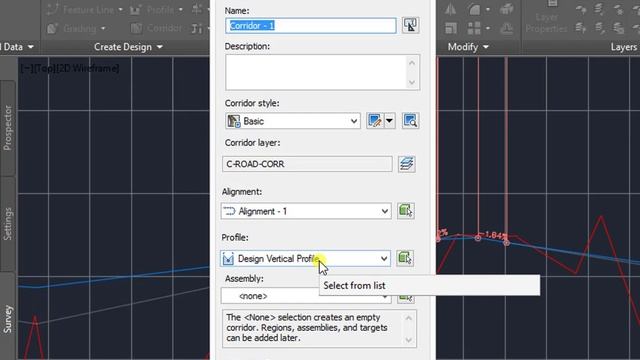Click the [Top] view control label
The image size is (640, 360).
tap(44, 69)
